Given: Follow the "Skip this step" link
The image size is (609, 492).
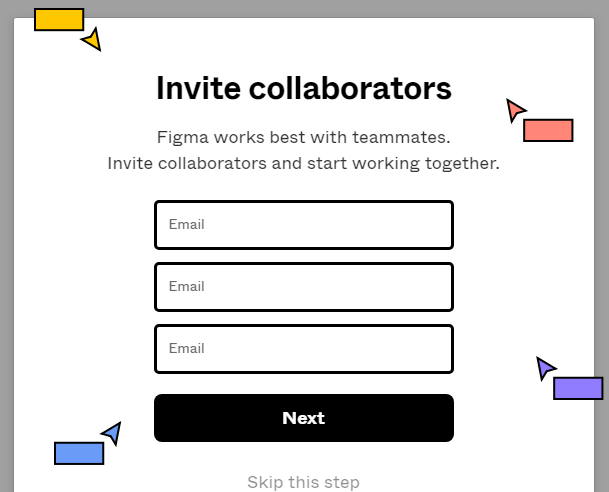Looking at the screenshot, I should 303,482.
